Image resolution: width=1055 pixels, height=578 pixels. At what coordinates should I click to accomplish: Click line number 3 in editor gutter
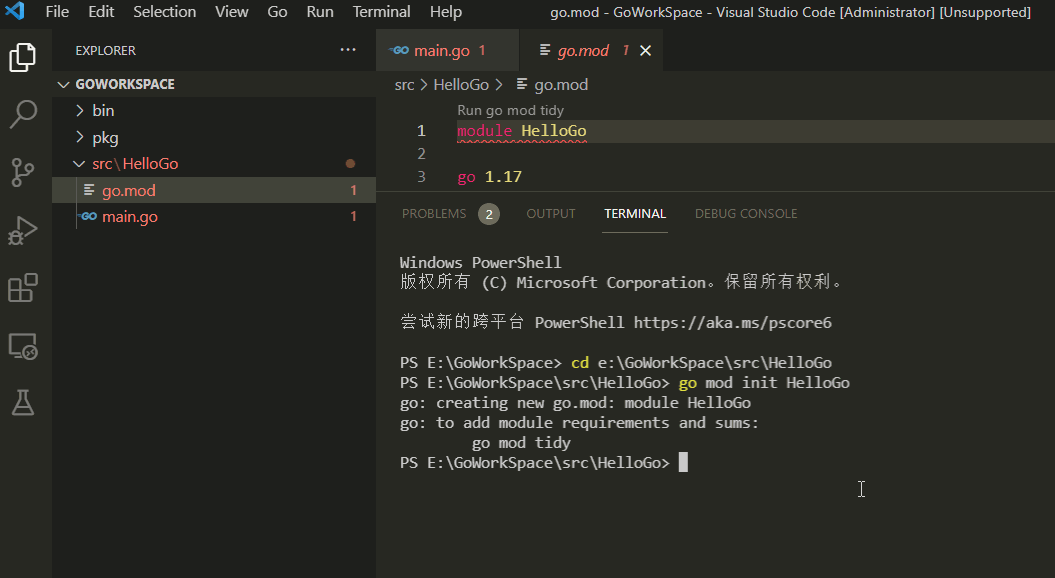click(421, 176)
